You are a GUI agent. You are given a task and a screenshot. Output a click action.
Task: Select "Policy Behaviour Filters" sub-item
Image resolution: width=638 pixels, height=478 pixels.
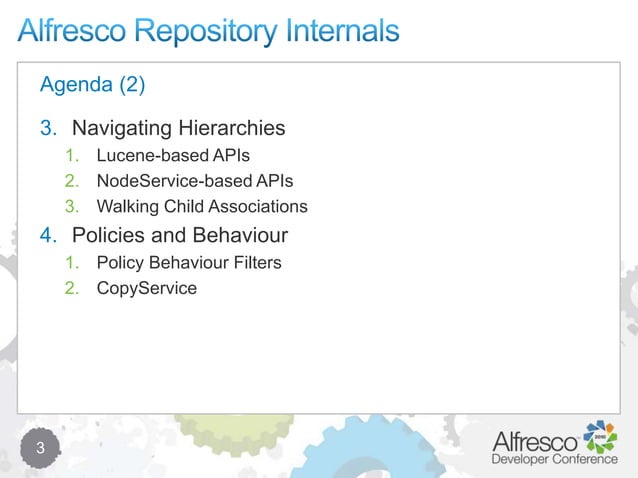189,263
